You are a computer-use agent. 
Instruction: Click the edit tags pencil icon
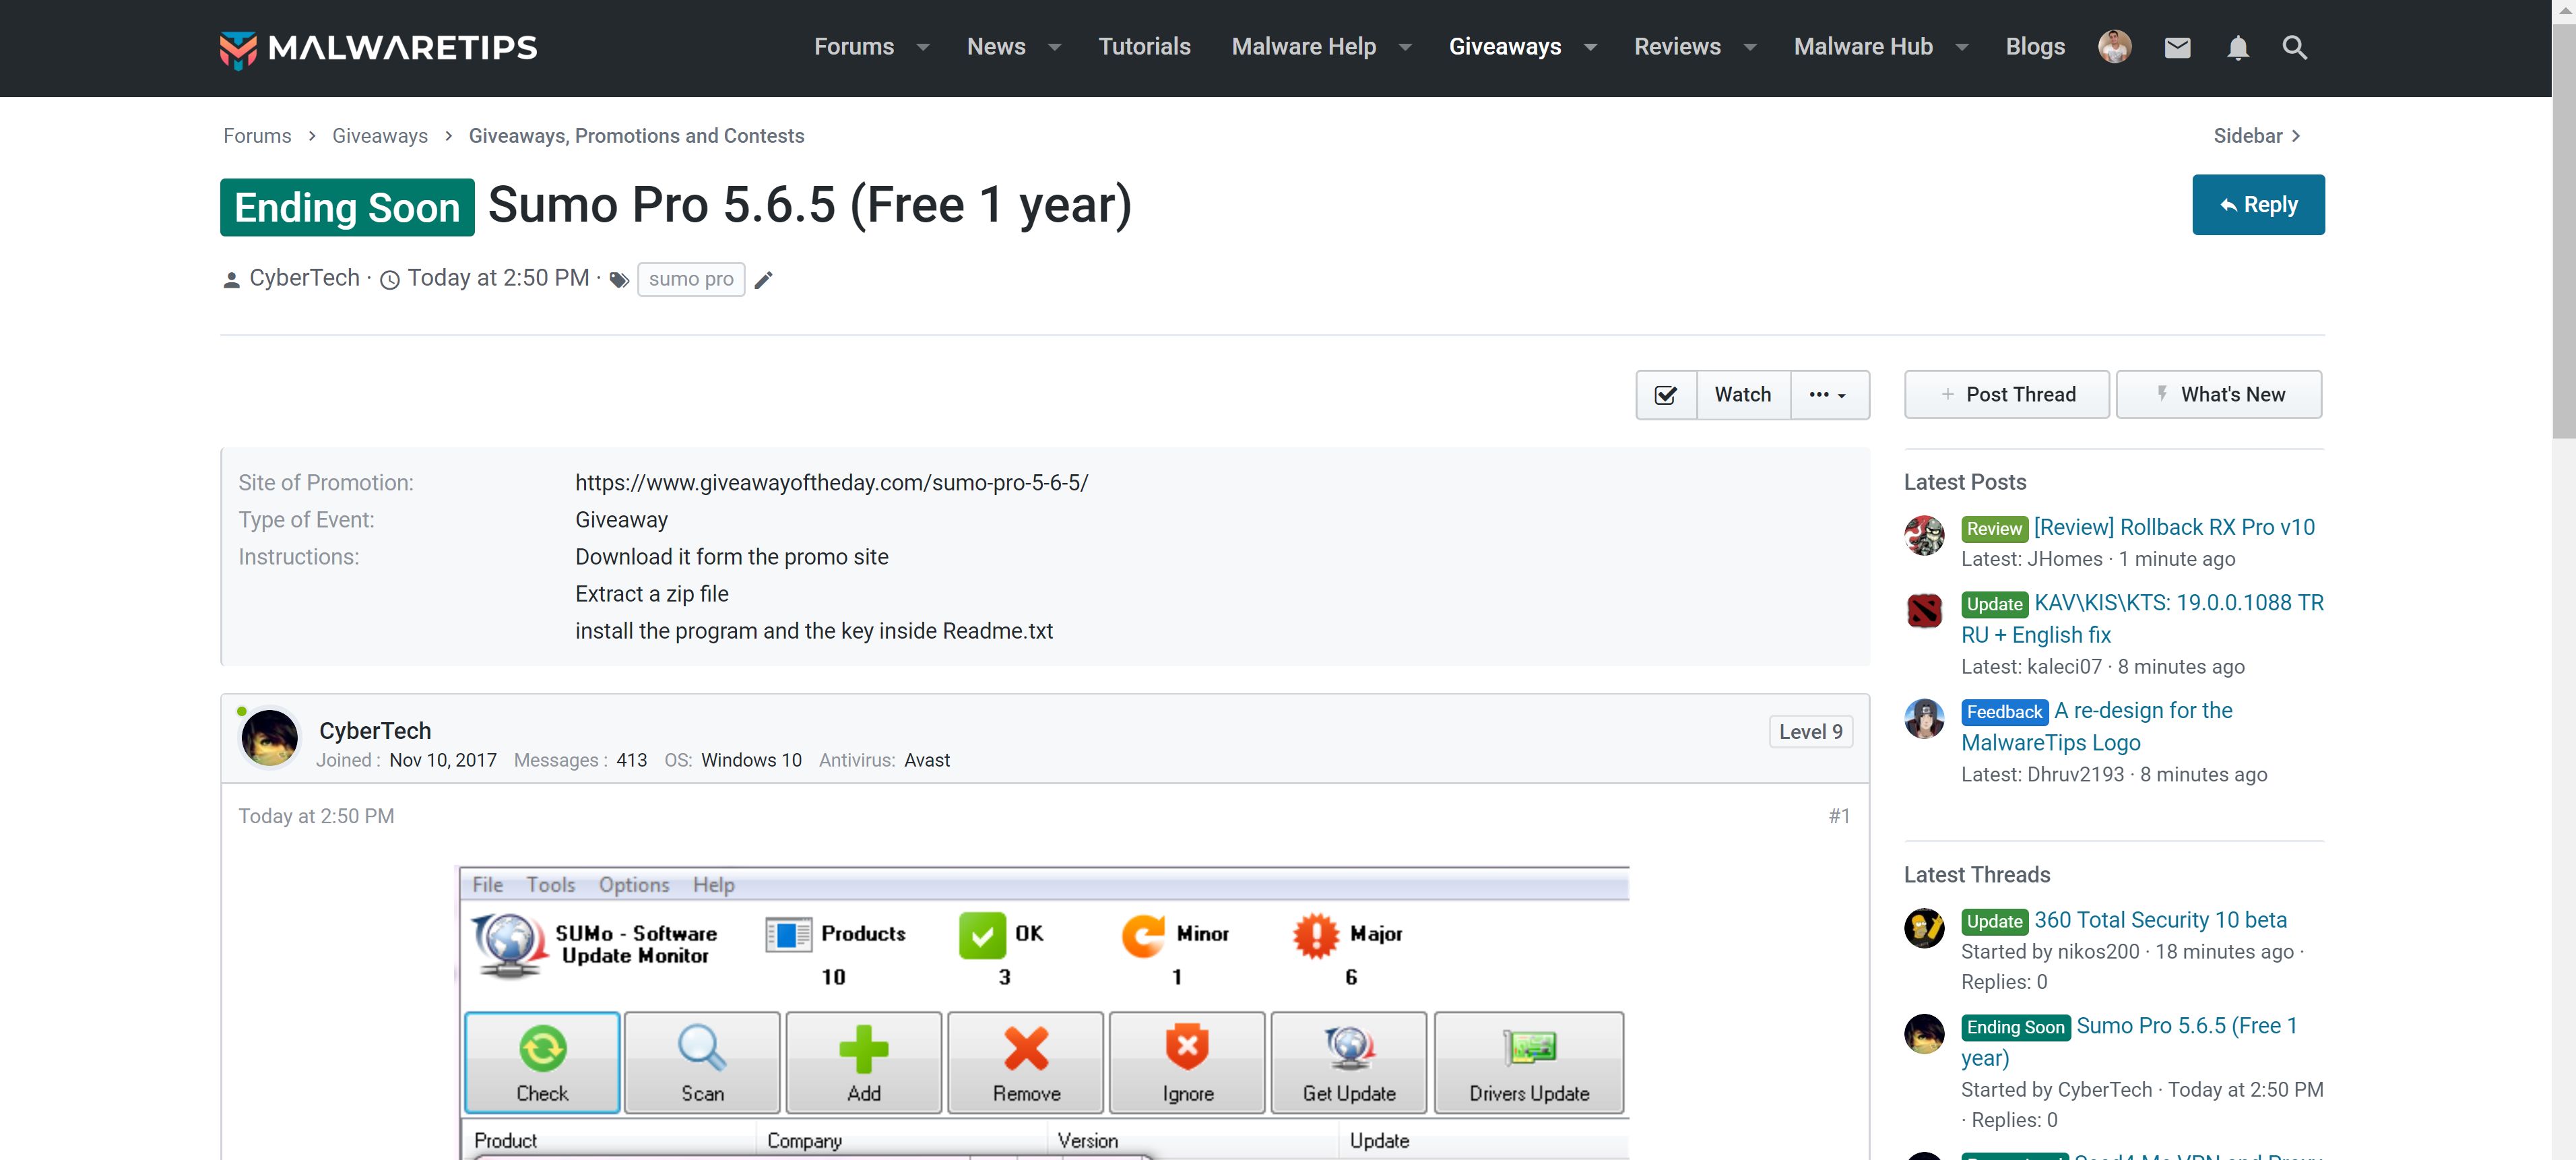click(x=763, y=280)
